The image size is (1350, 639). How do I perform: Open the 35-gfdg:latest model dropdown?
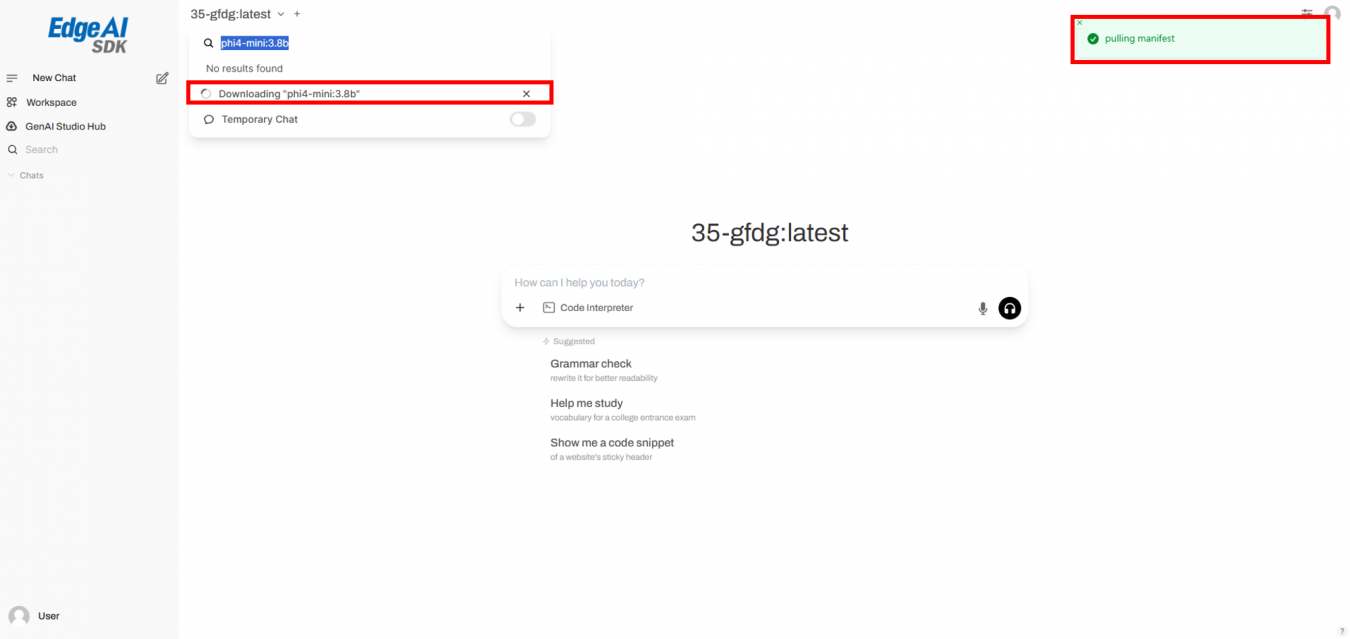click(x=237, y=14)
